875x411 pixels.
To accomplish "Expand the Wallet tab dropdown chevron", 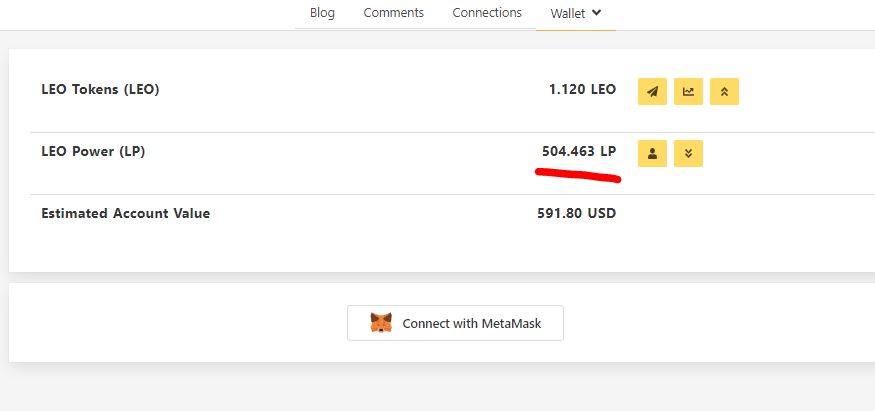I will tap(596, 12).
